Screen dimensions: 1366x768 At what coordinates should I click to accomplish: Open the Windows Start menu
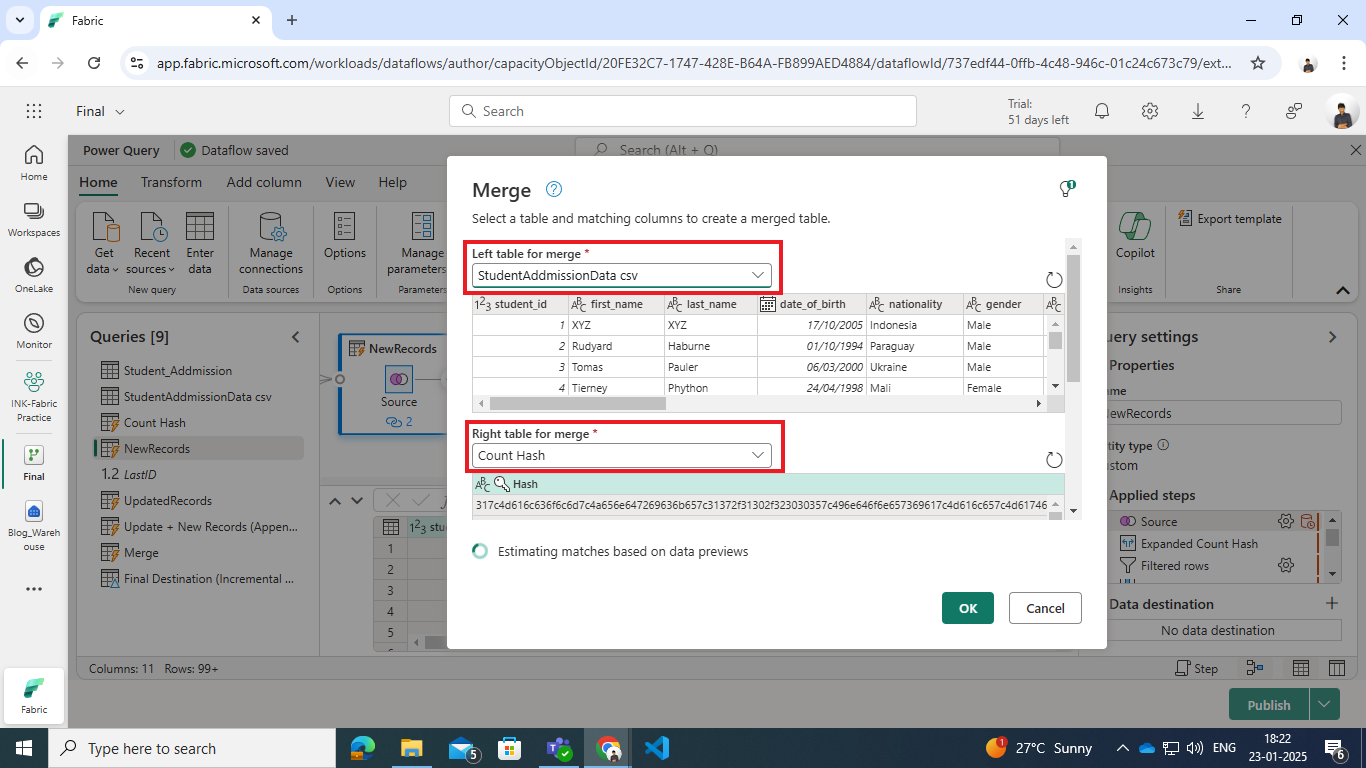(x=24, y=748)
